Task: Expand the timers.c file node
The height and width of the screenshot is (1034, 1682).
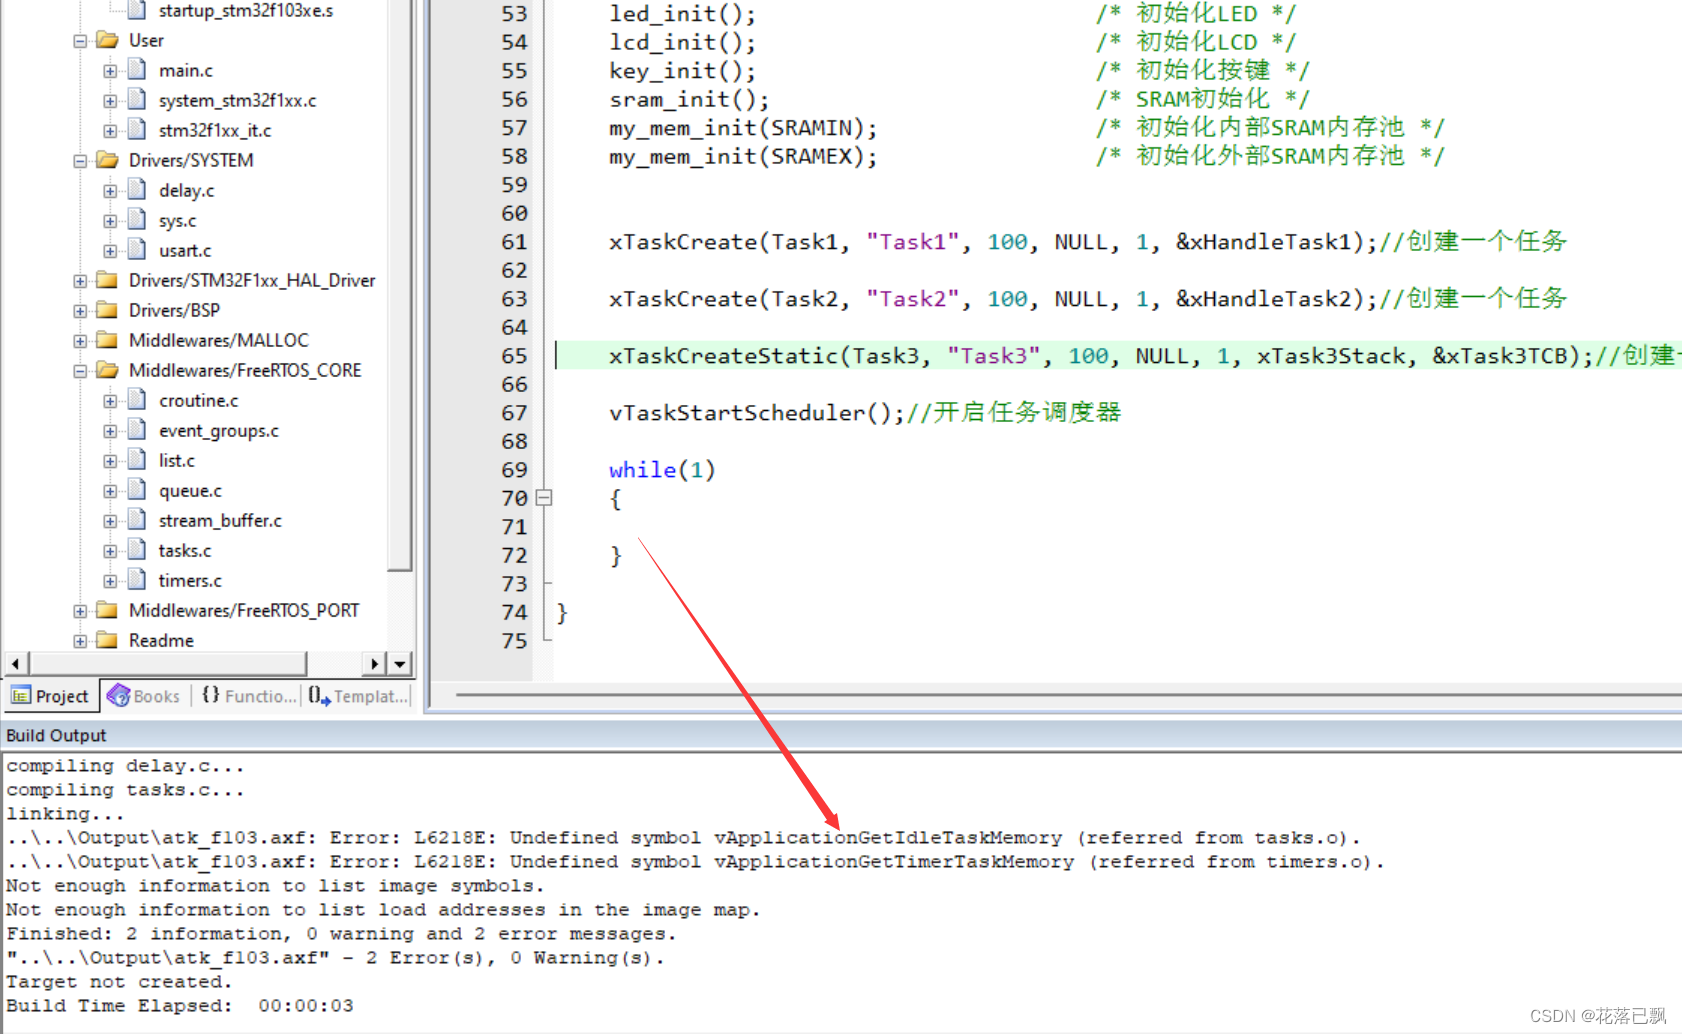Action: 110,581
